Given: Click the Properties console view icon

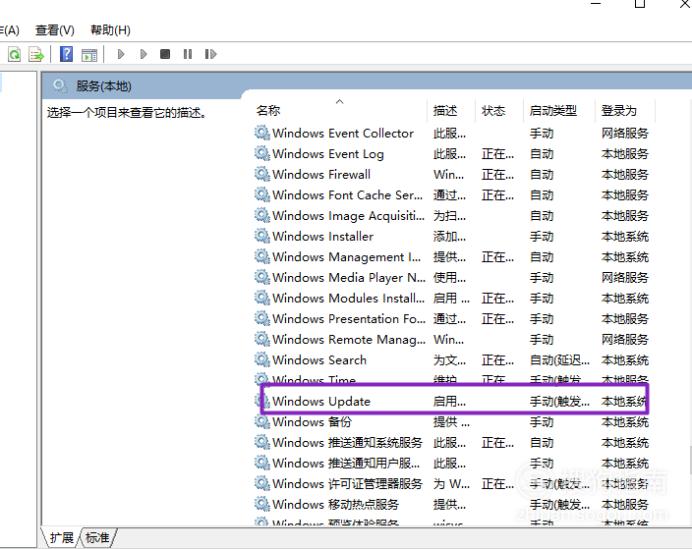Looking at the screenshot, I should click(89, 55).
